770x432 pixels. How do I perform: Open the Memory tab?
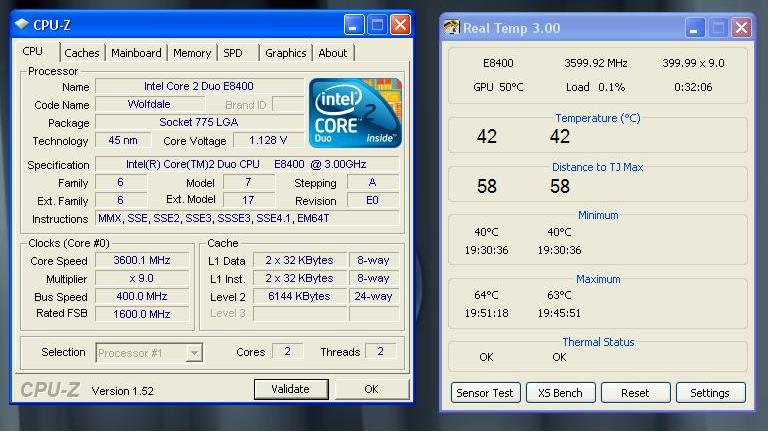192,53
